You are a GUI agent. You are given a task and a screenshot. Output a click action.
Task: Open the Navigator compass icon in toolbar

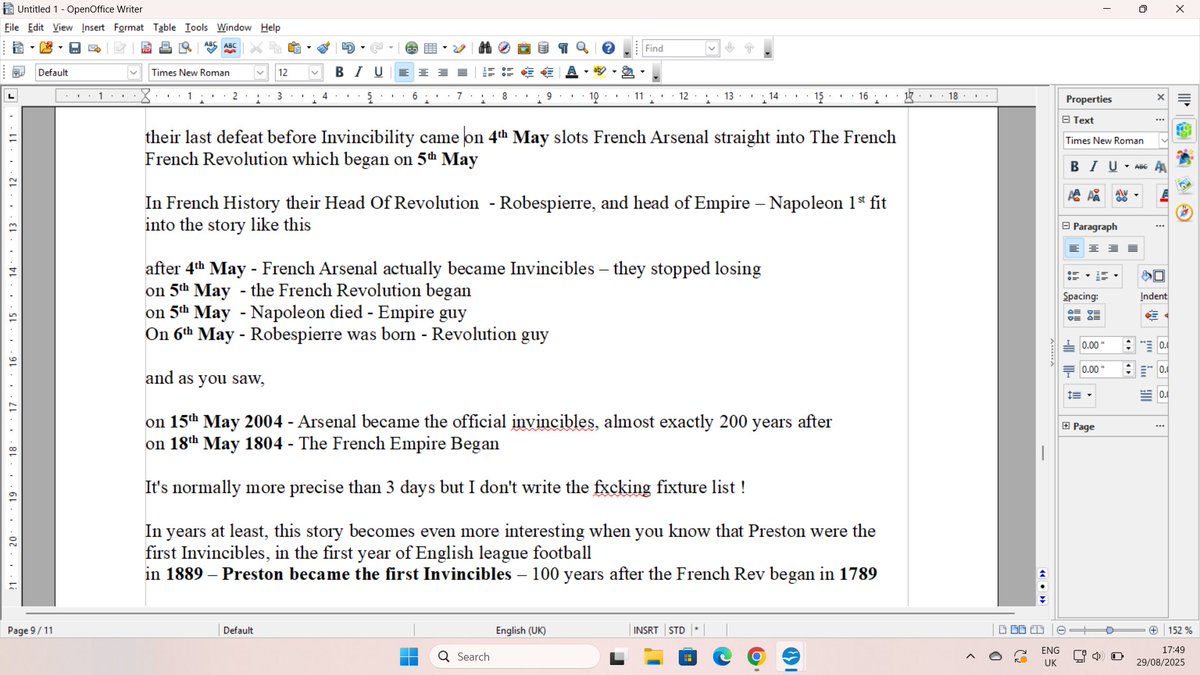click(504, 48)
